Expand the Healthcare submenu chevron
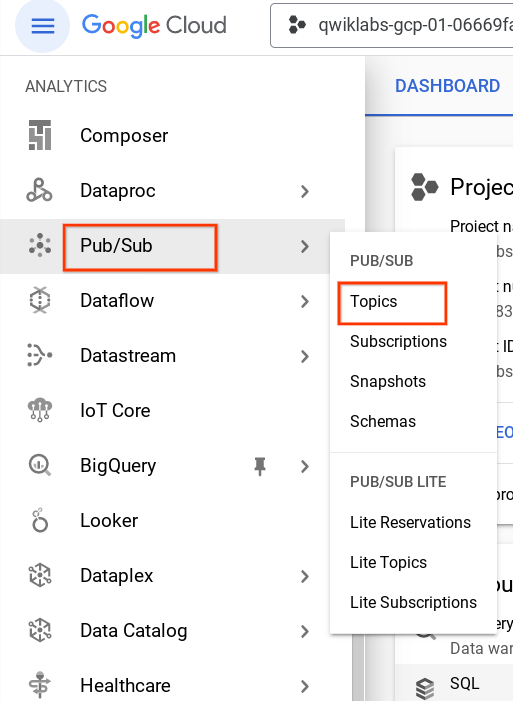This screenshot has height=701, width=513. click(x=305, y=686)
